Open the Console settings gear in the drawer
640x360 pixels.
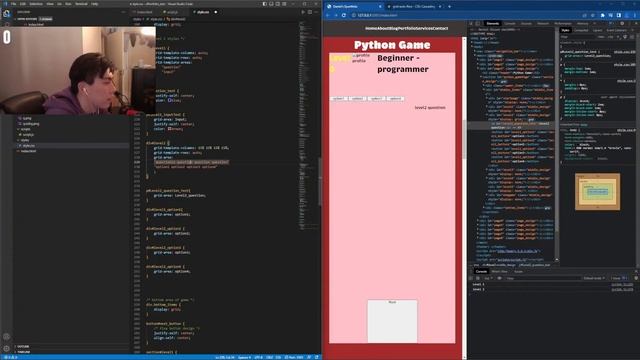coord(636,278)
